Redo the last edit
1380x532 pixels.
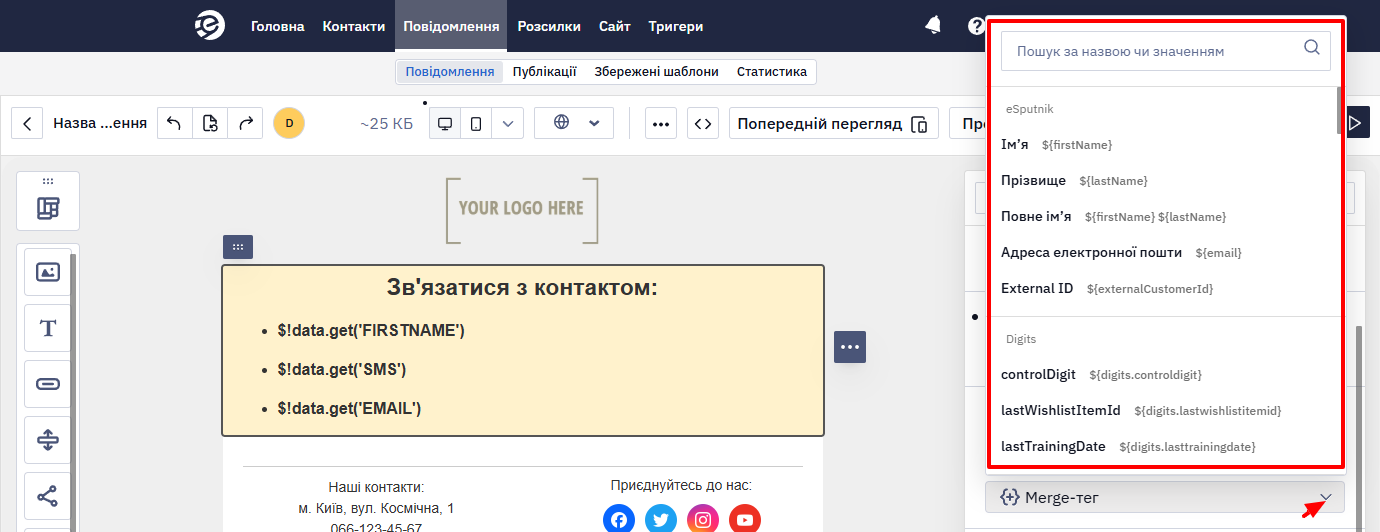click(245, 124)
